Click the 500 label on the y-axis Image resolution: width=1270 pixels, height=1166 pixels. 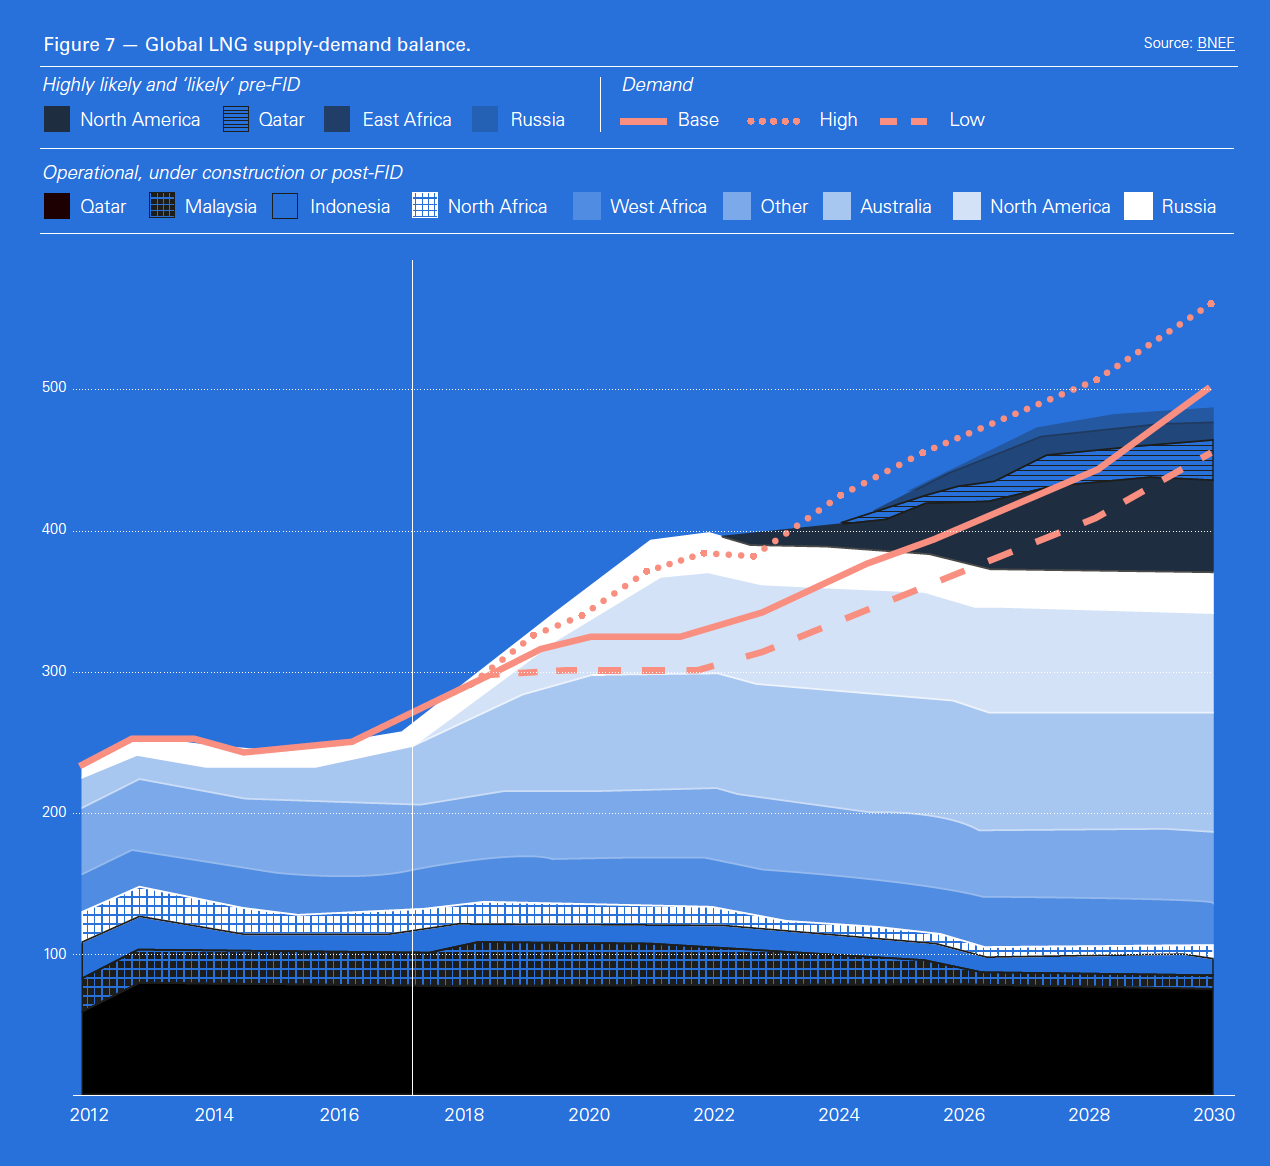coord(54,388)
